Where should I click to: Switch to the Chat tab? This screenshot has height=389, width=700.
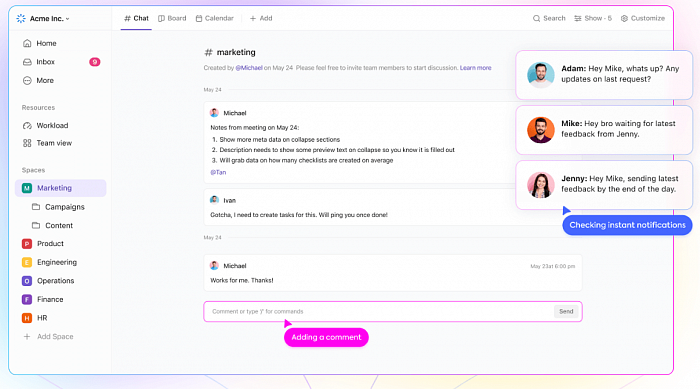136,18
